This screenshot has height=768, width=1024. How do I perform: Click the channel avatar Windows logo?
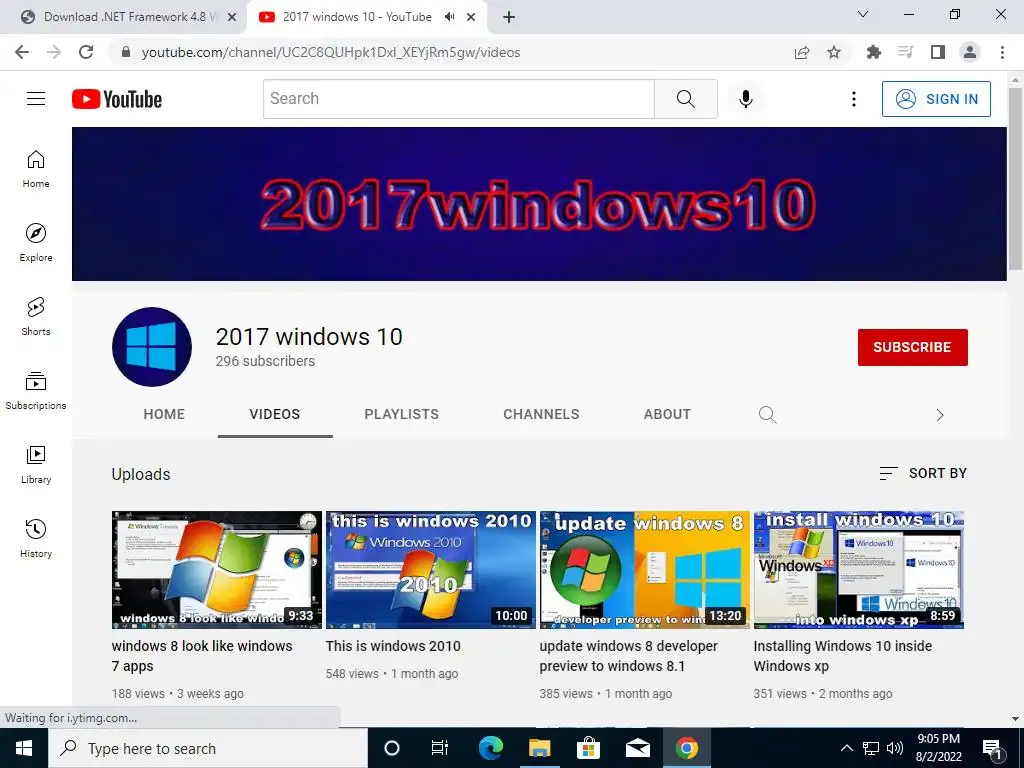coord(152,347)
